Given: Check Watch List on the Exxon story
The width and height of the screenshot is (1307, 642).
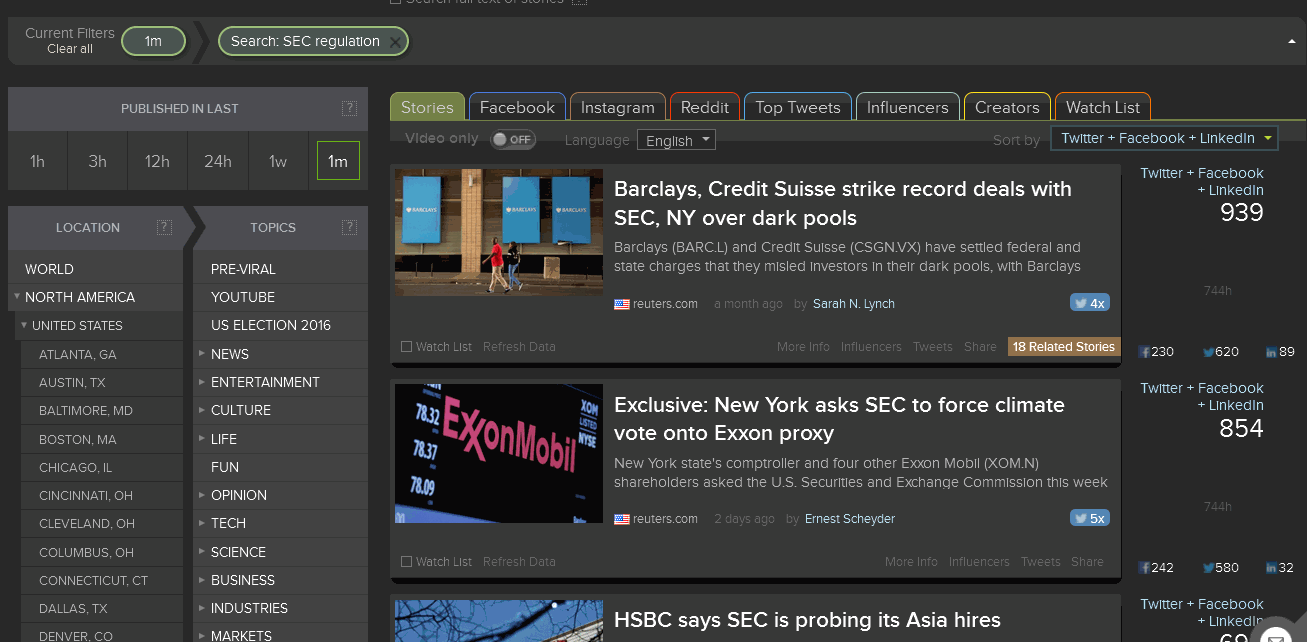Looking at the screenshot, I should (407, 561).
